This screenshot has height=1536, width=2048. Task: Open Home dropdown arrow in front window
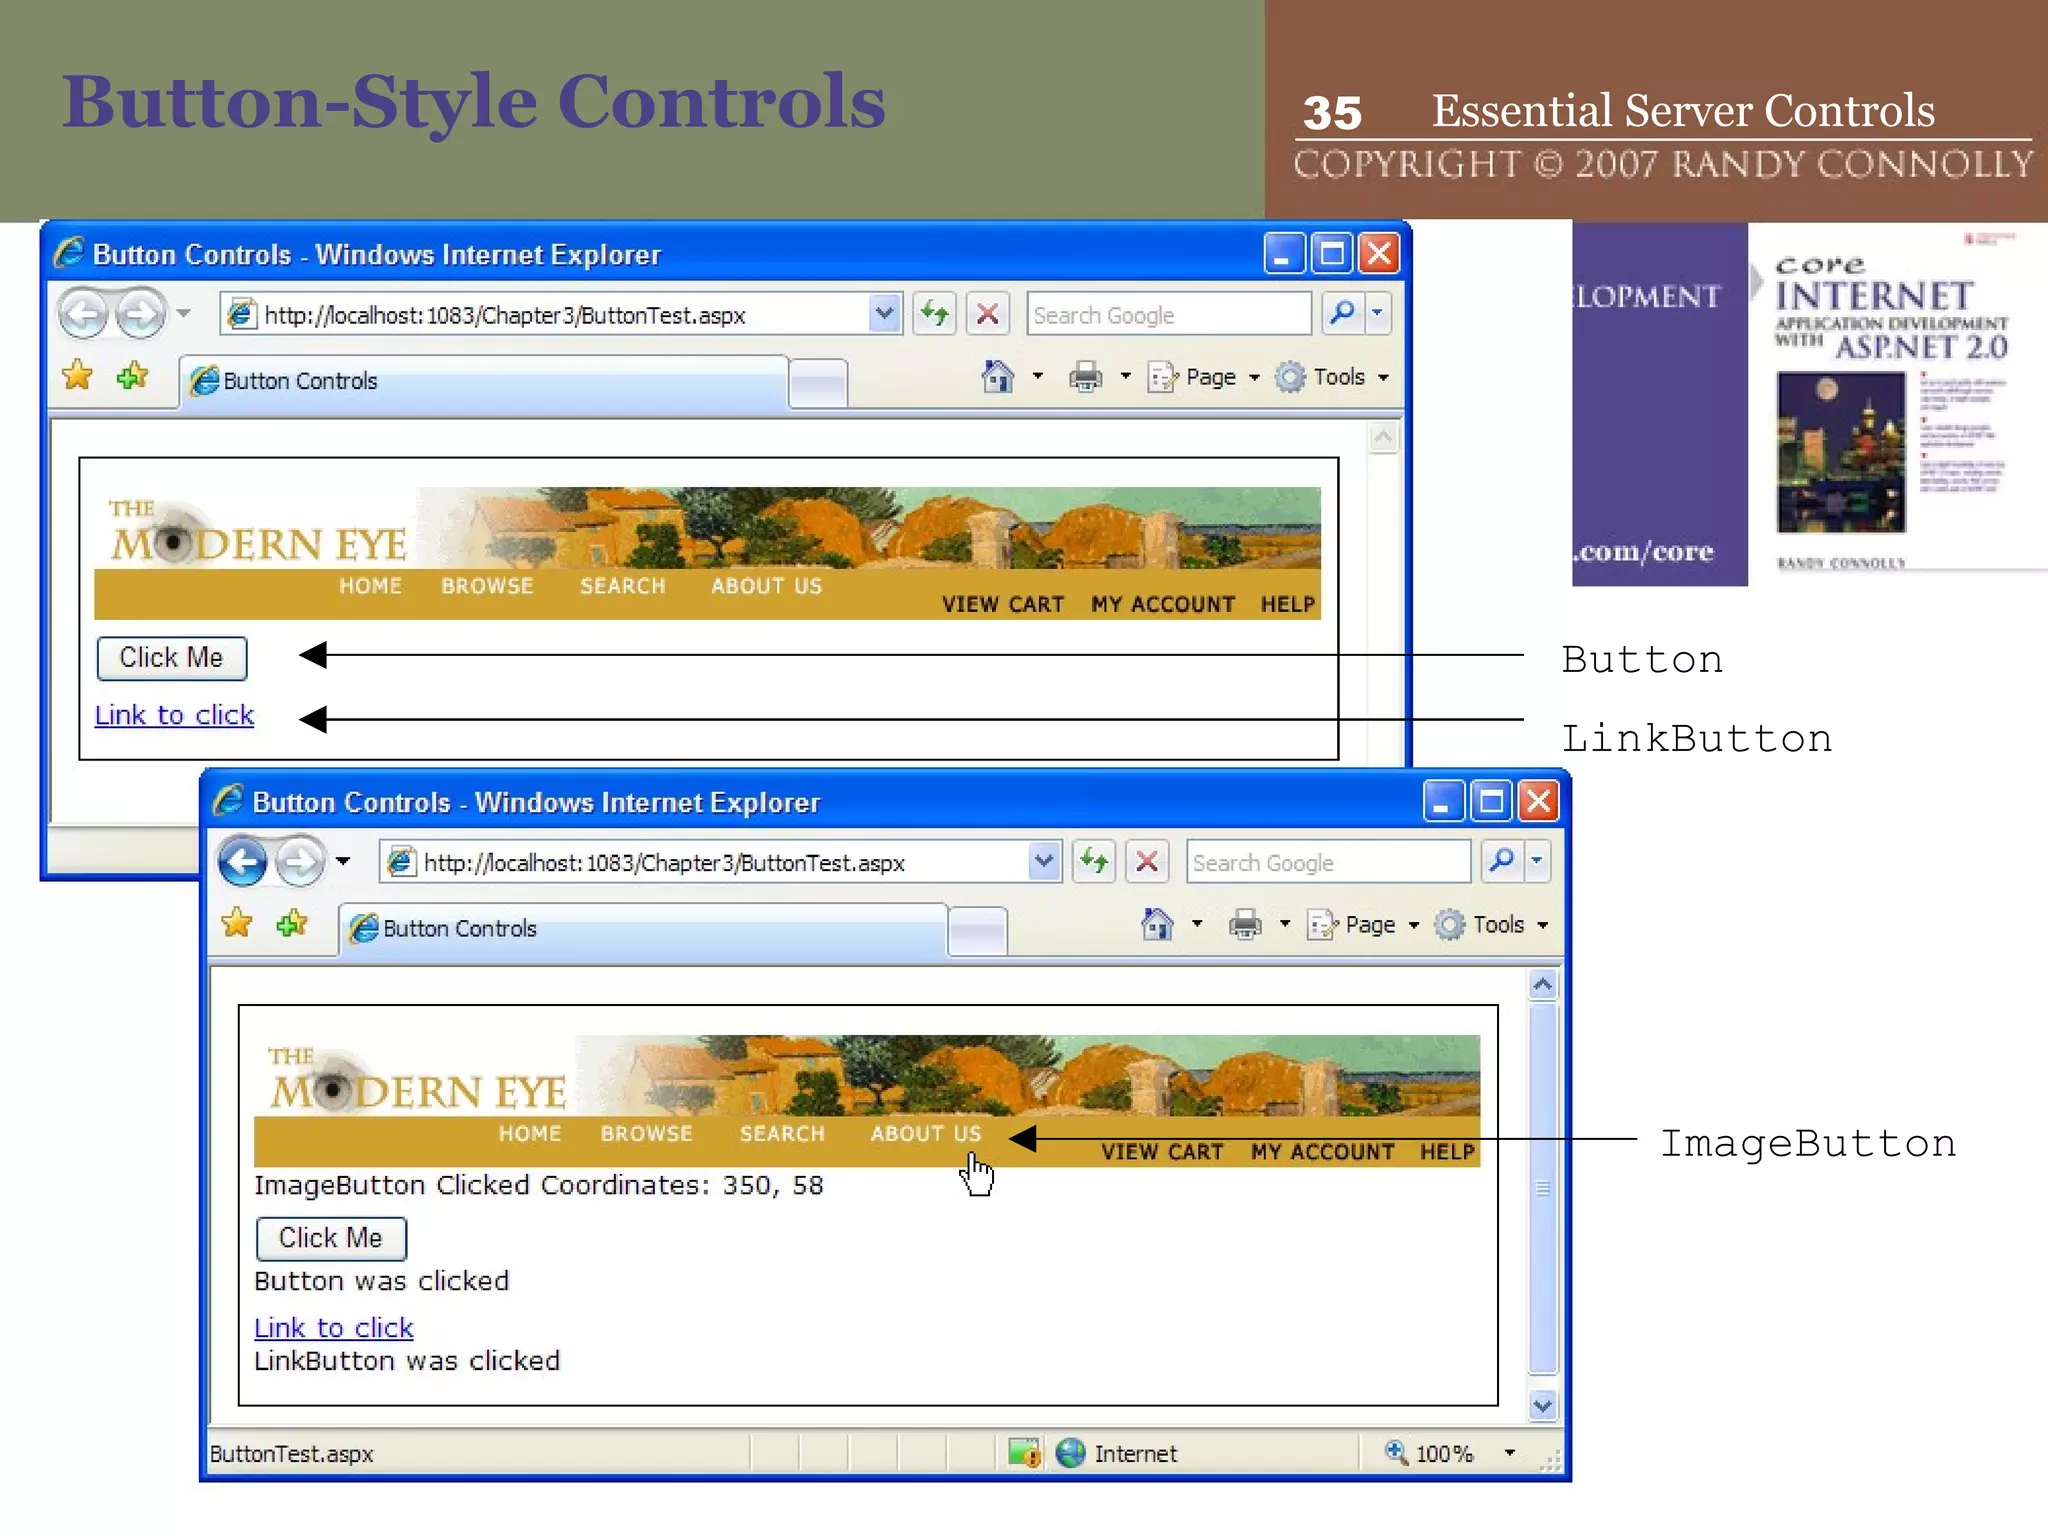[1197, 924]
